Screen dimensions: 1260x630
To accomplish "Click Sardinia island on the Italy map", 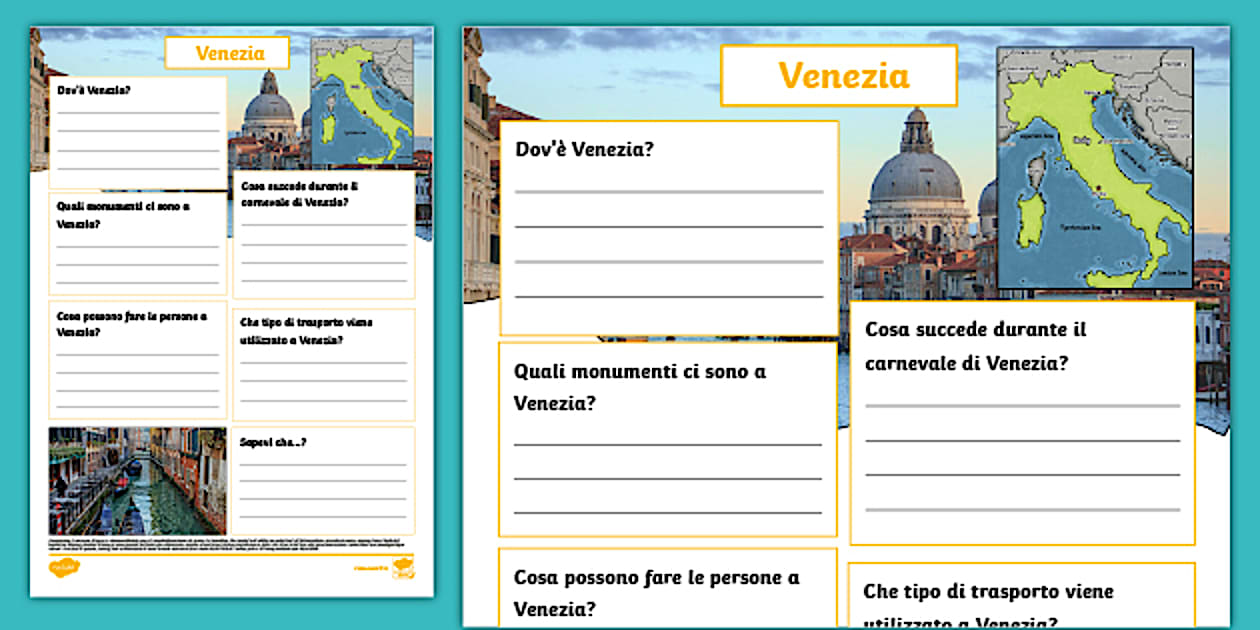I will point(1030,218).
